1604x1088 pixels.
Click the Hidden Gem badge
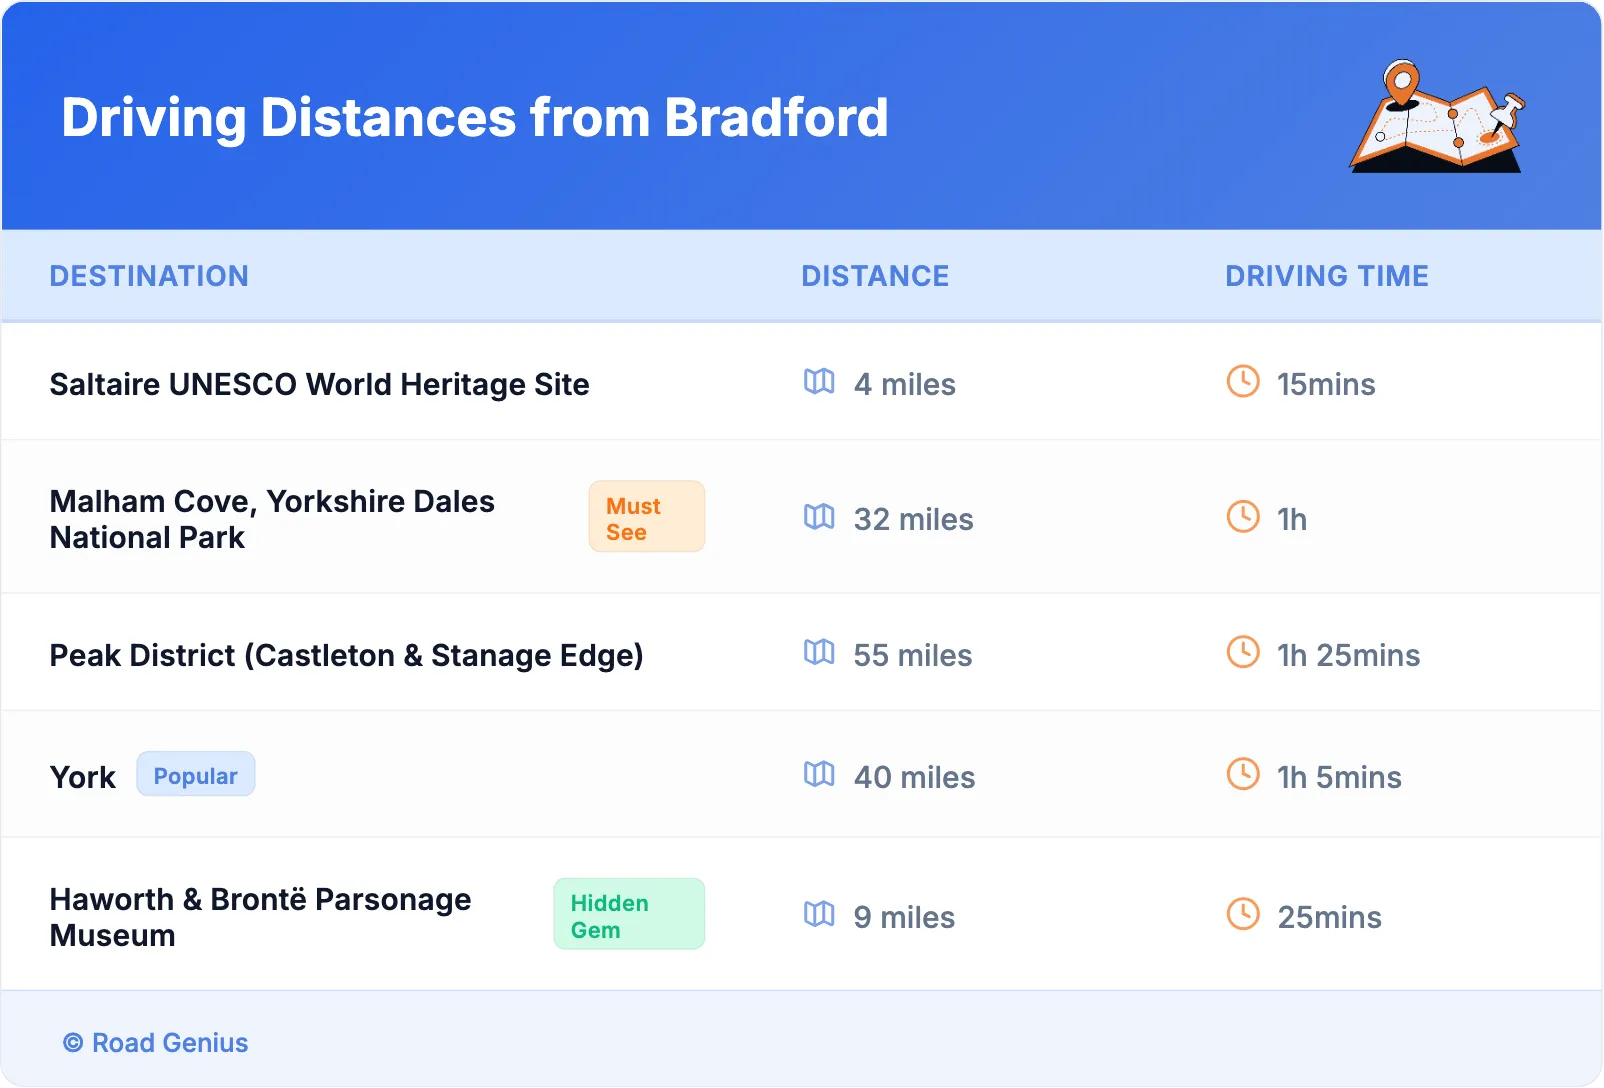[629, 915]
